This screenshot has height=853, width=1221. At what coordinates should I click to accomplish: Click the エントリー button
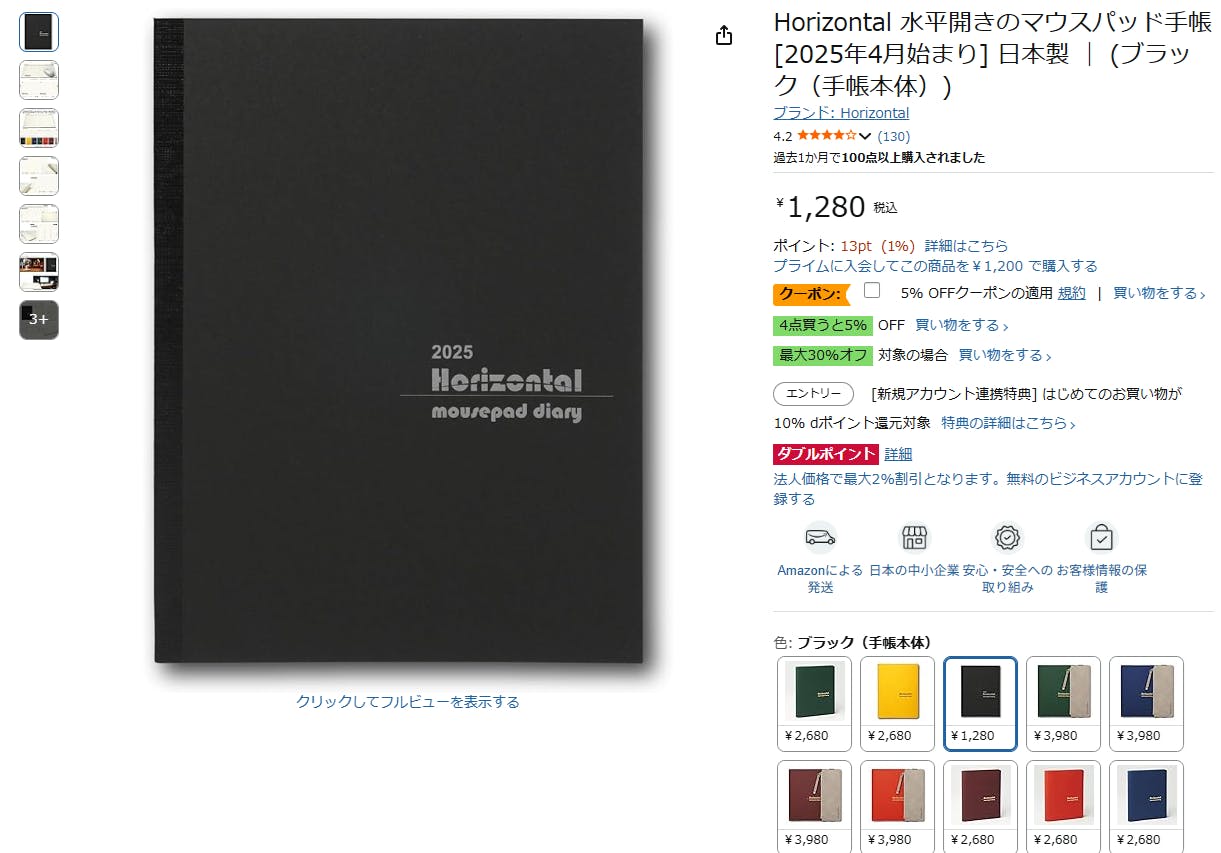click(813, 394)
